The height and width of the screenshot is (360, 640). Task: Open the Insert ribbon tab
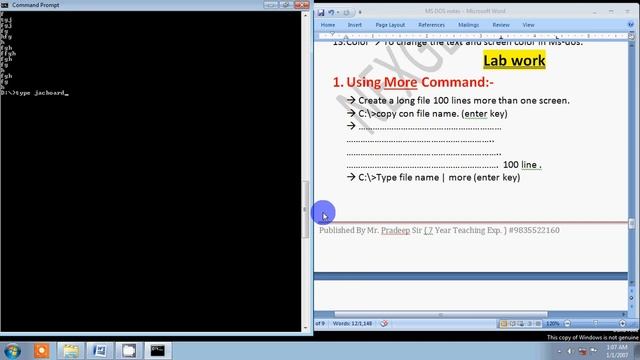point(354,25)
